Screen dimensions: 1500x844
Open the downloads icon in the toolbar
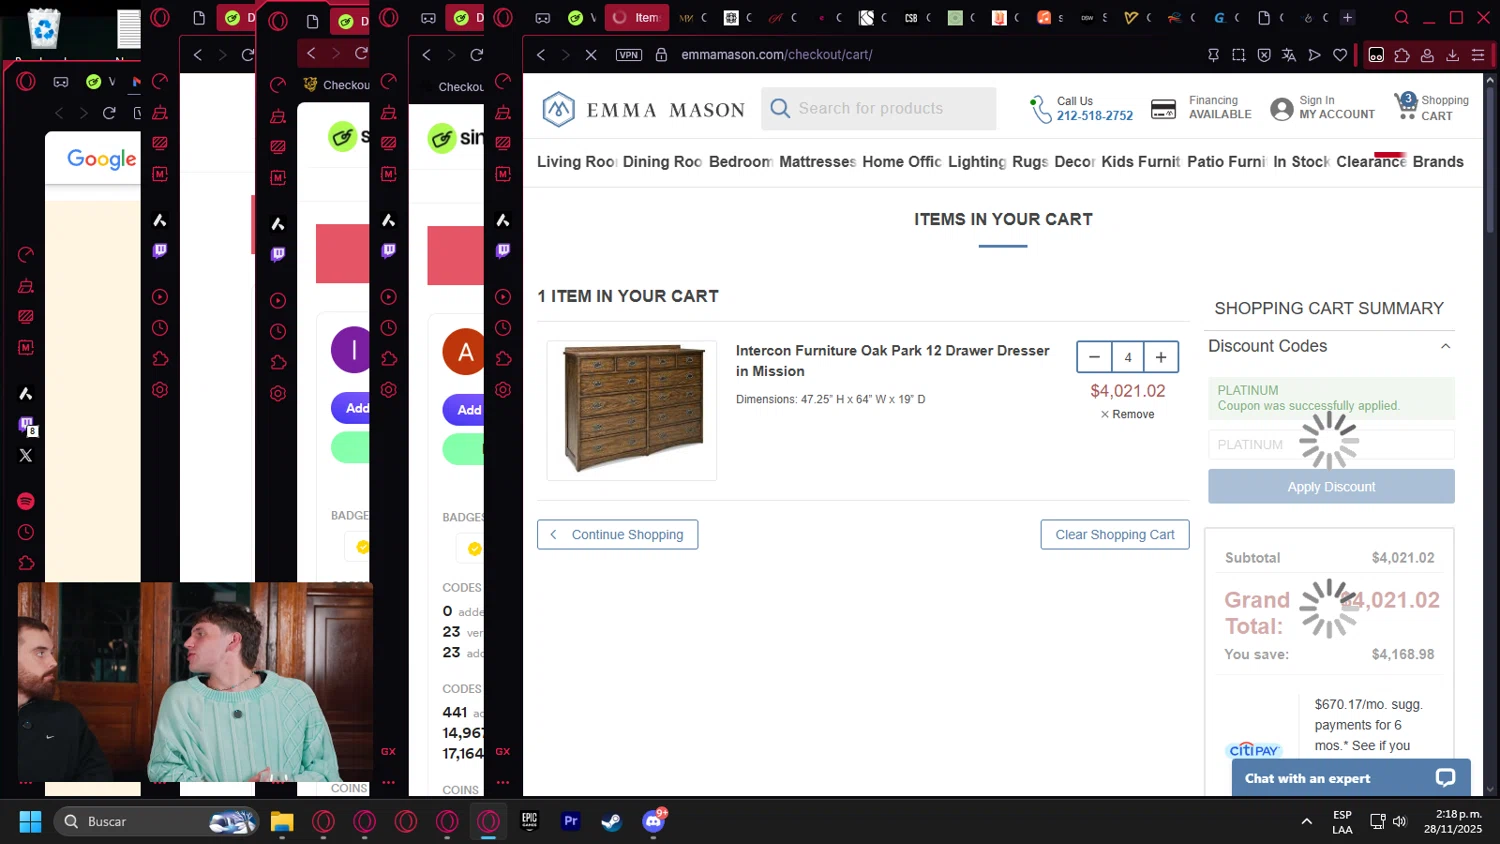(1453, 55)
